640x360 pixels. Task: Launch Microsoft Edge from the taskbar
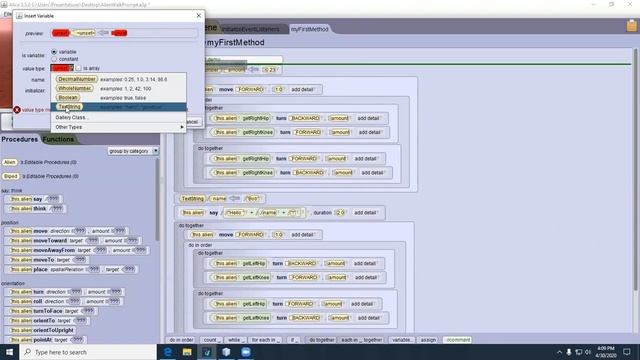168,352
